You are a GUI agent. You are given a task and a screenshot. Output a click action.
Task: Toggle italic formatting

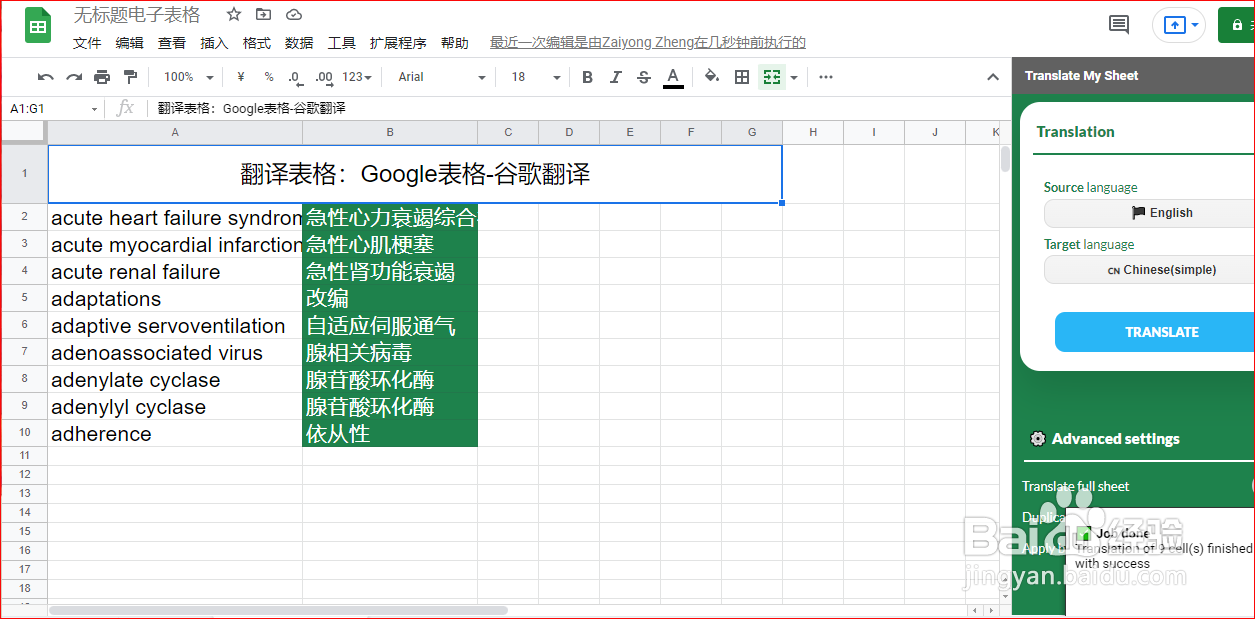click(616, 77)
